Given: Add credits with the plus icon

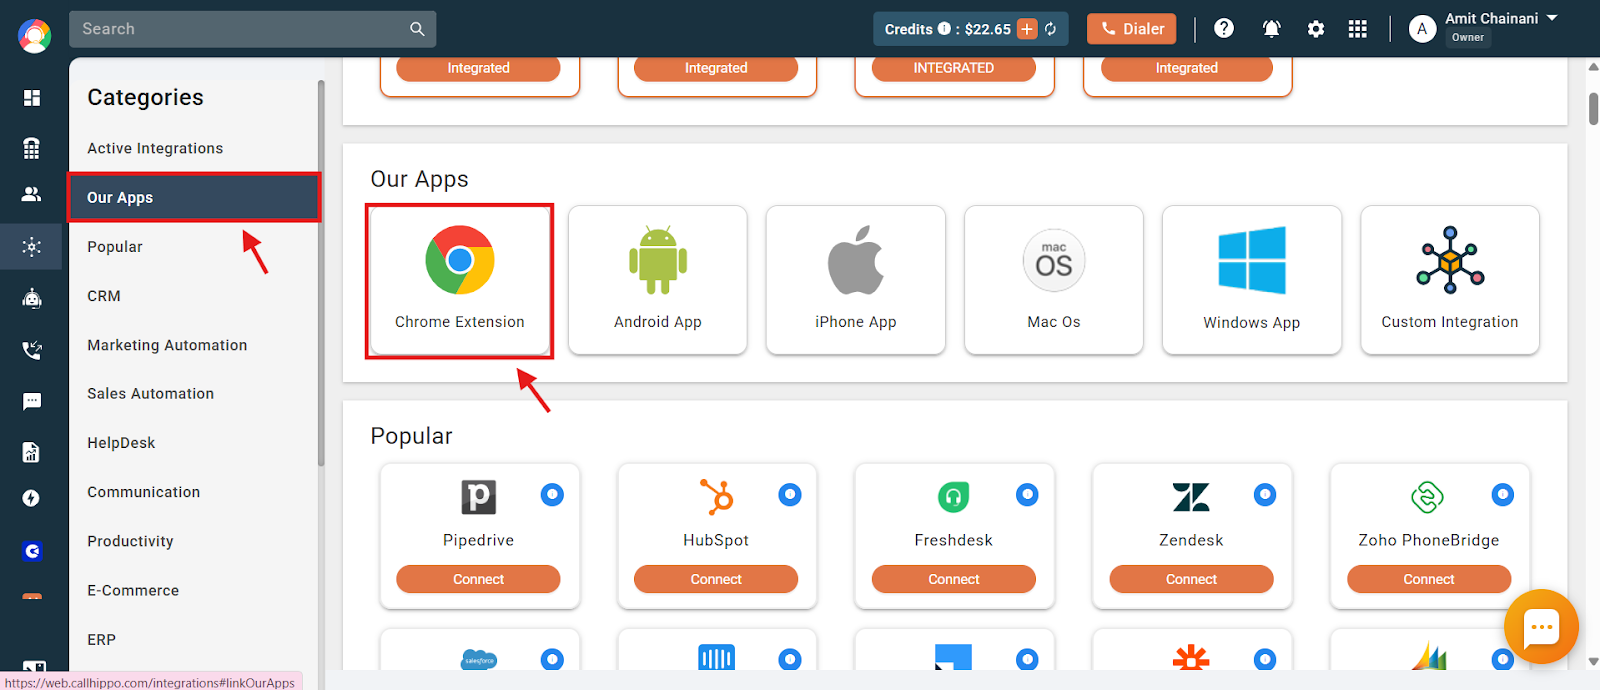Looking at the screenshot, I should (x=1027, y=29).
